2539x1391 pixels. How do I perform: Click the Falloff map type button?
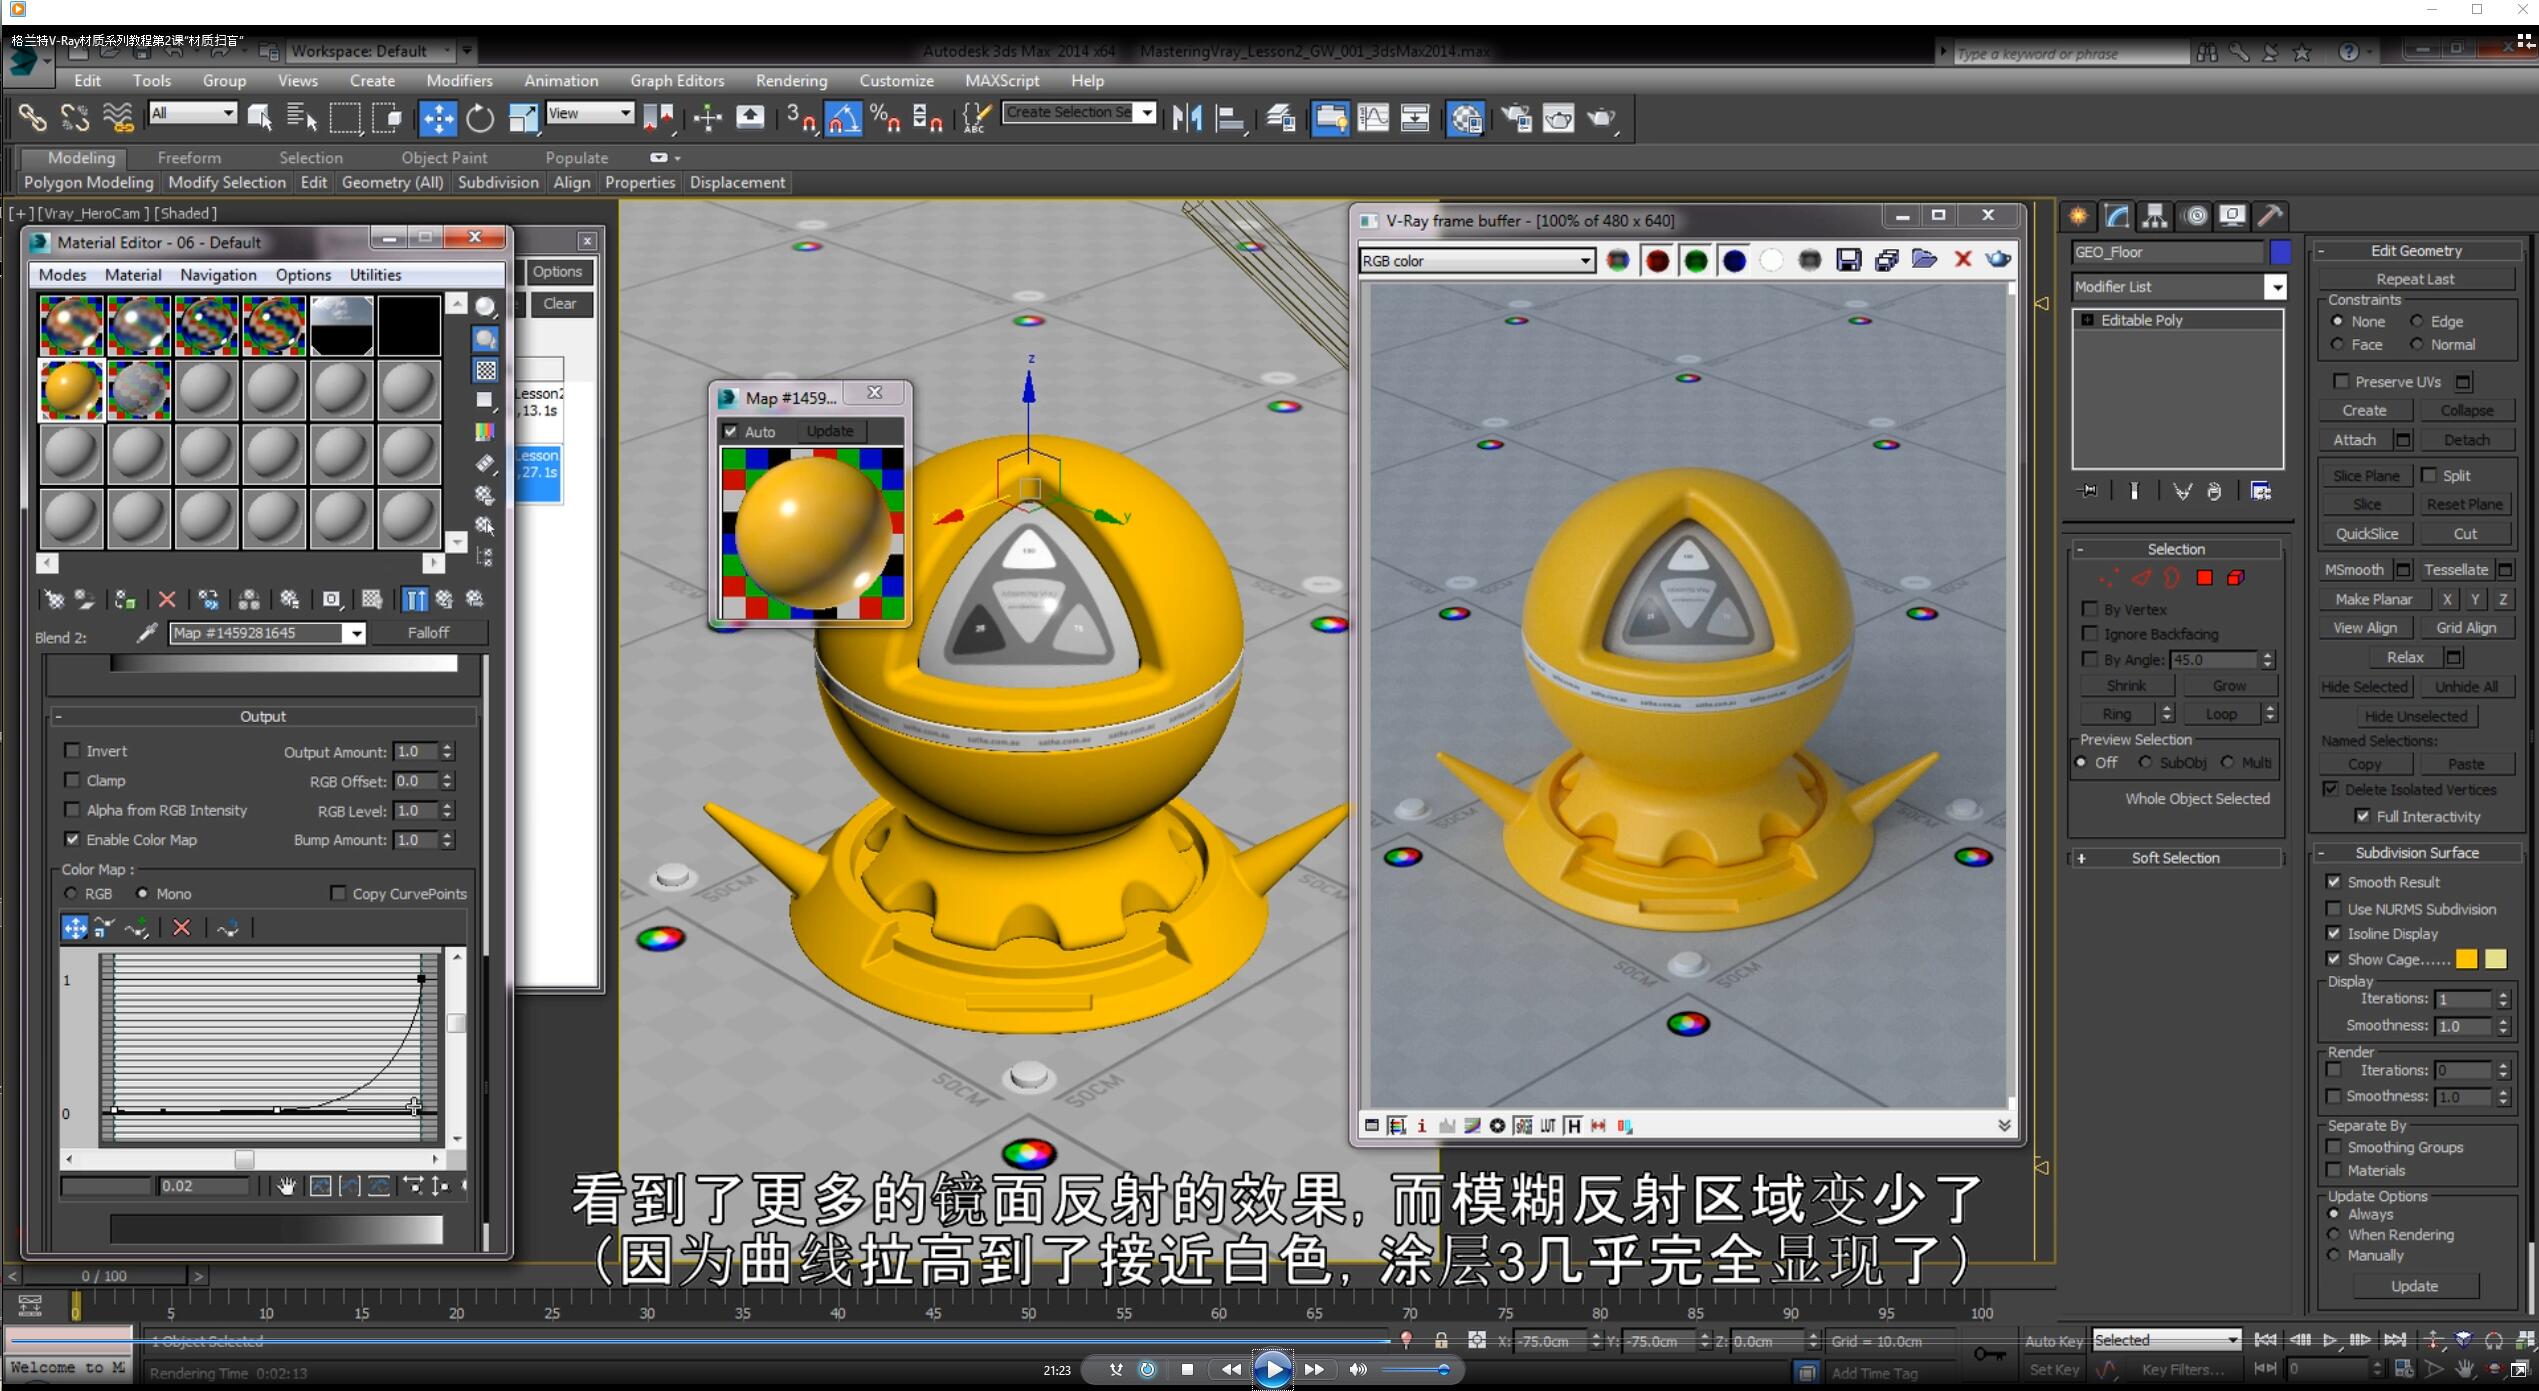pyautogui.click(x=428, y=632)
